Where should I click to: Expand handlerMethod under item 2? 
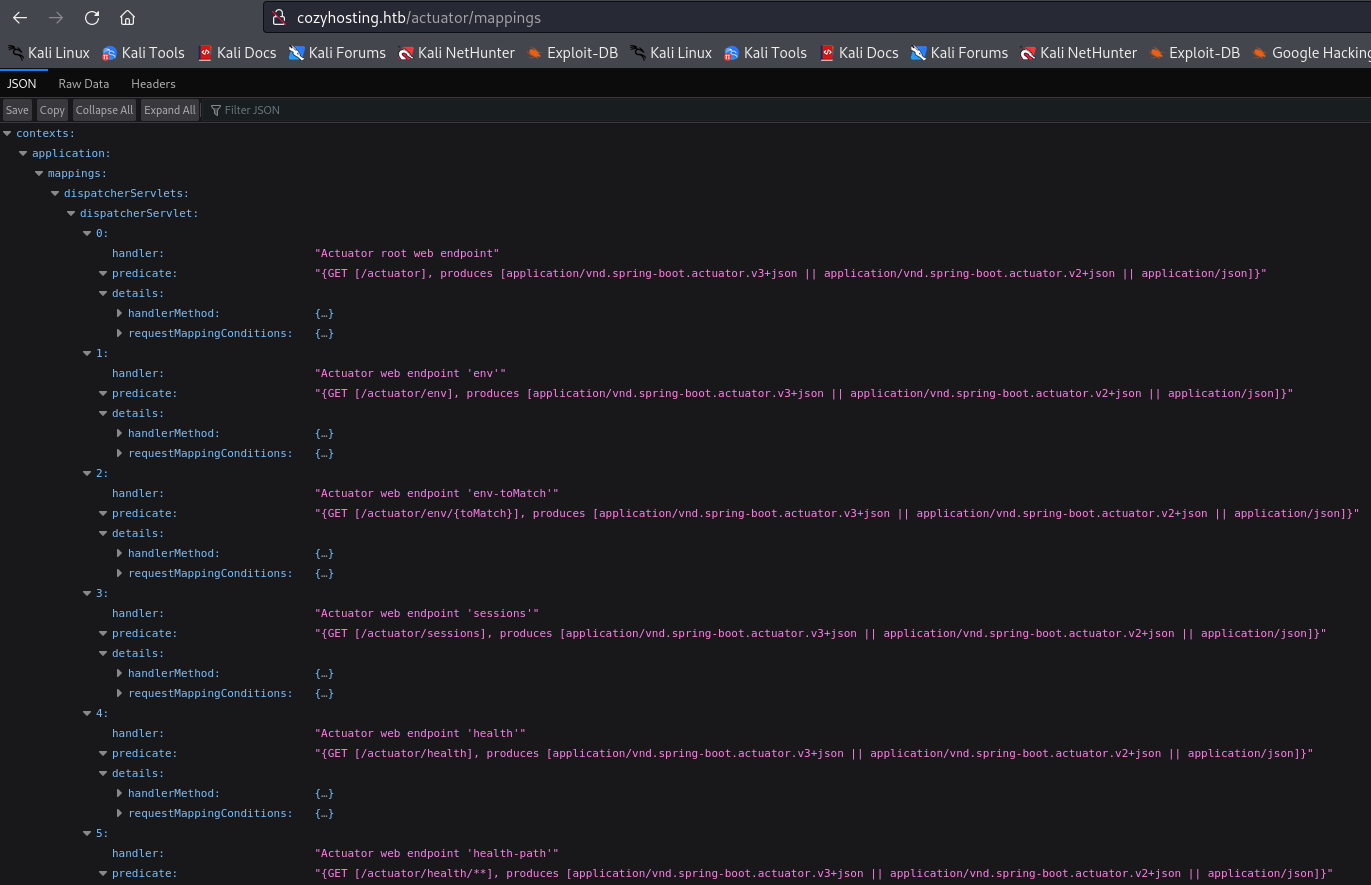[120, 553]
